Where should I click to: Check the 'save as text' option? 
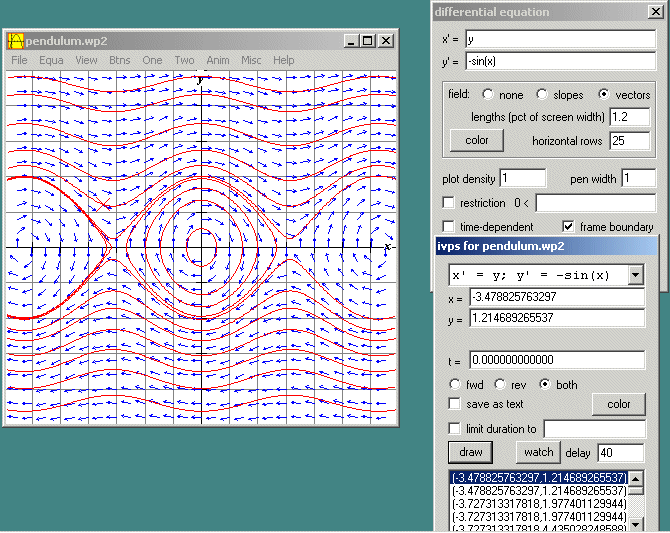pos(455,404)
